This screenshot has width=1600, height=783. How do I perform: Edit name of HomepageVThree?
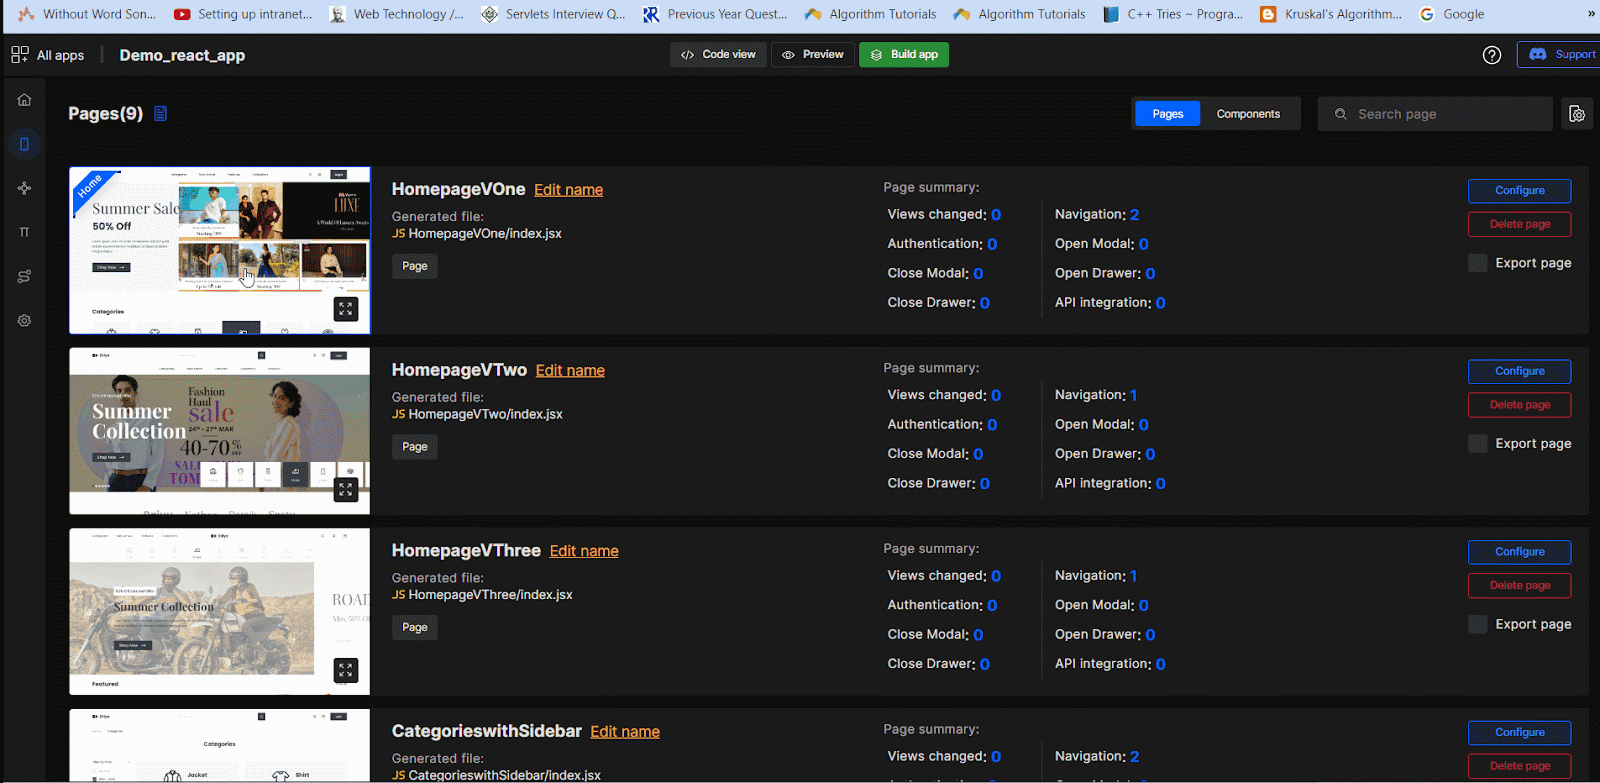[x=584, y=551]
